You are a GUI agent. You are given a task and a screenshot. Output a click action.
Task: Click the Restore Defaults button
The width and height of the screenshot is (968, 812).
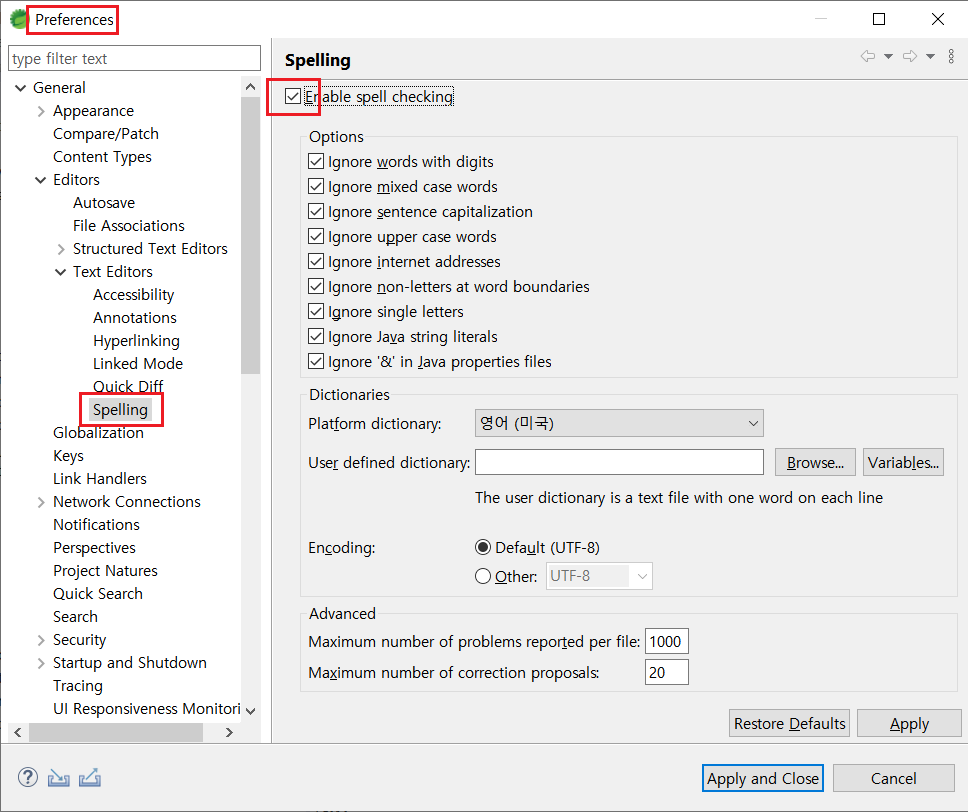coord(789,723)
